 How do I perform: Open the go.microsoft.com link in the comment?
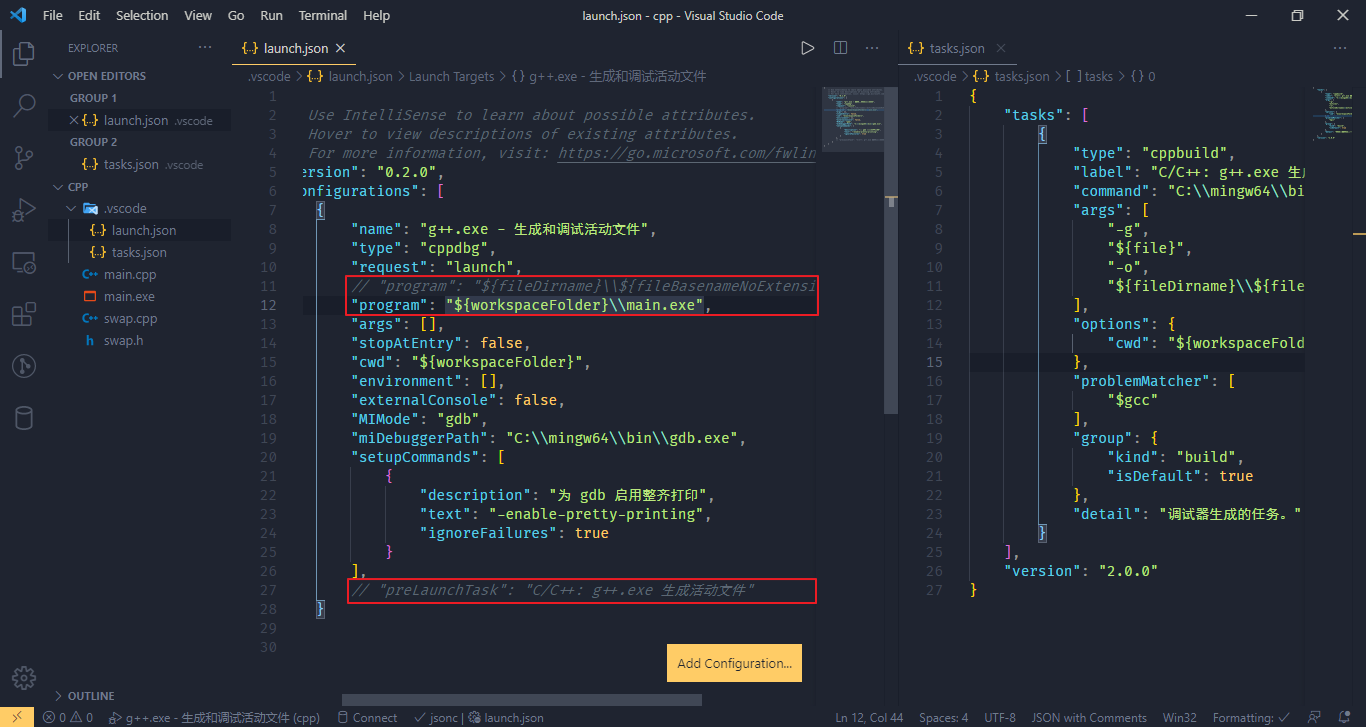(686, 153)
